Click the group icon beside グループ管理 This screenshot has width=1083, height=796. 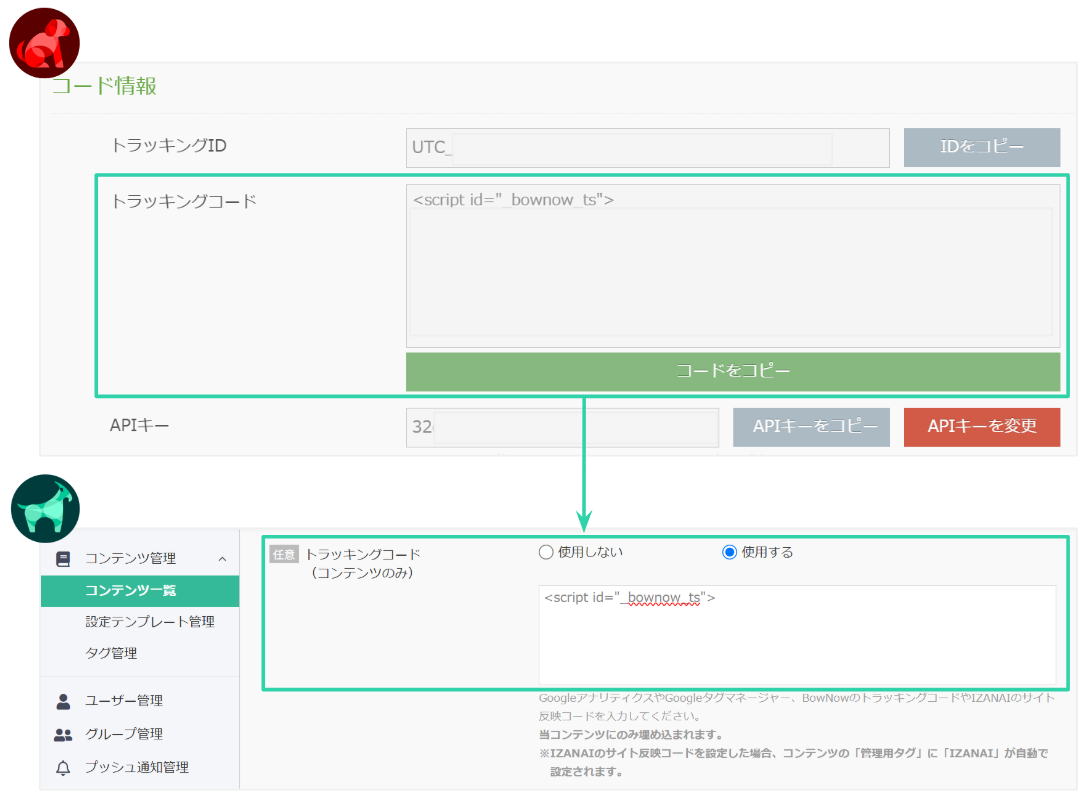pos(63,734)
